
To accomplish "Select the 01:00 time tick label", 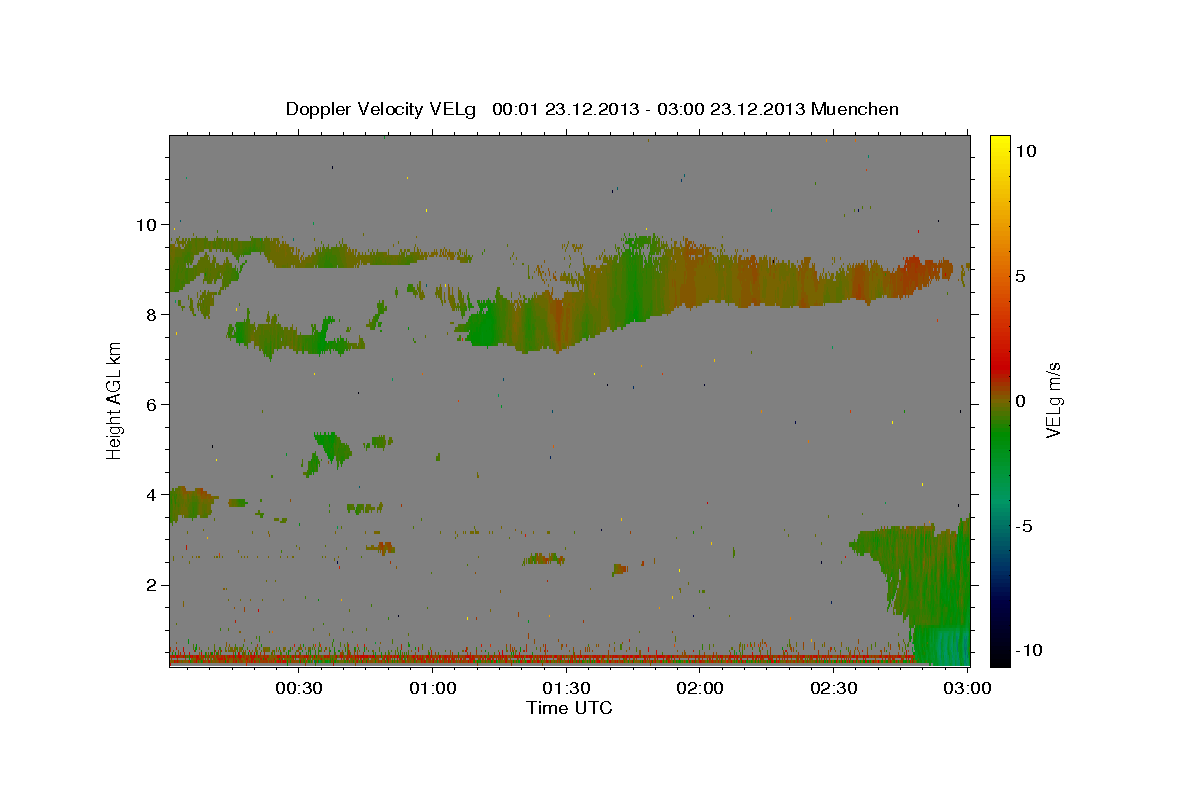I will 432,689.
